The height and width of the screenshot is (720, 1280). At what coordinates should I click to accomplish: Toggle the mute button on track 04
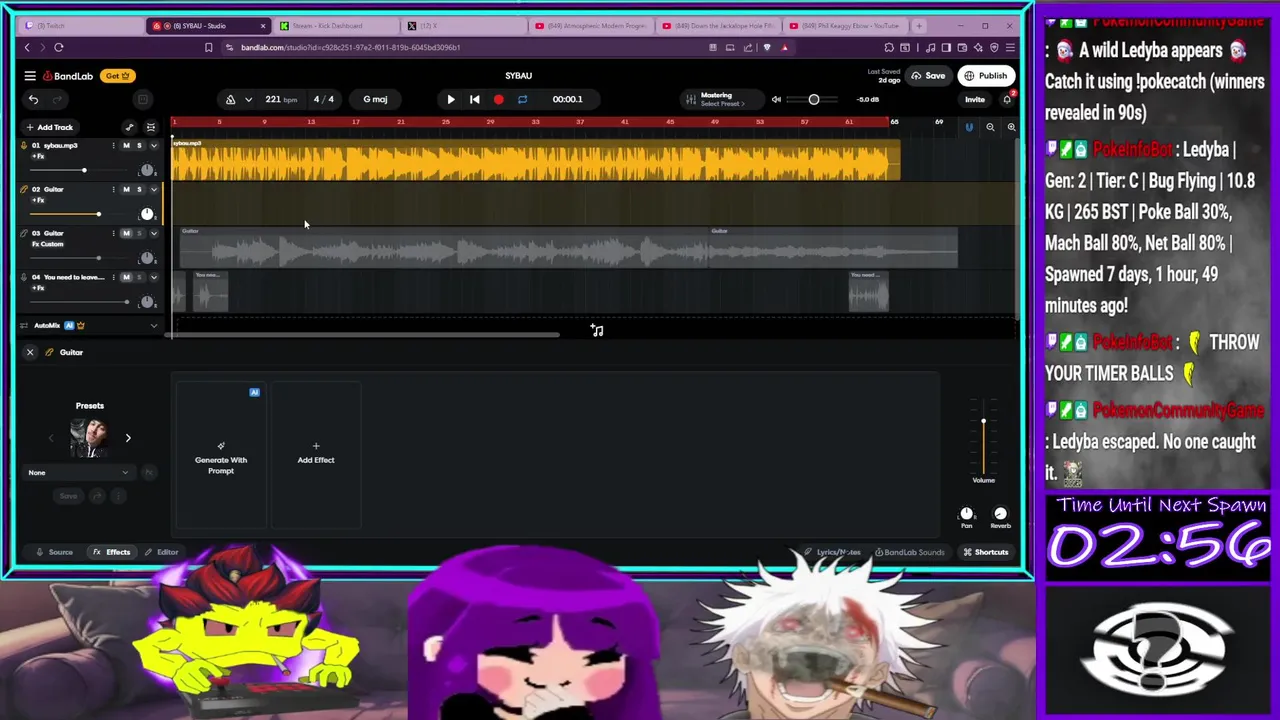coord(126,277)
